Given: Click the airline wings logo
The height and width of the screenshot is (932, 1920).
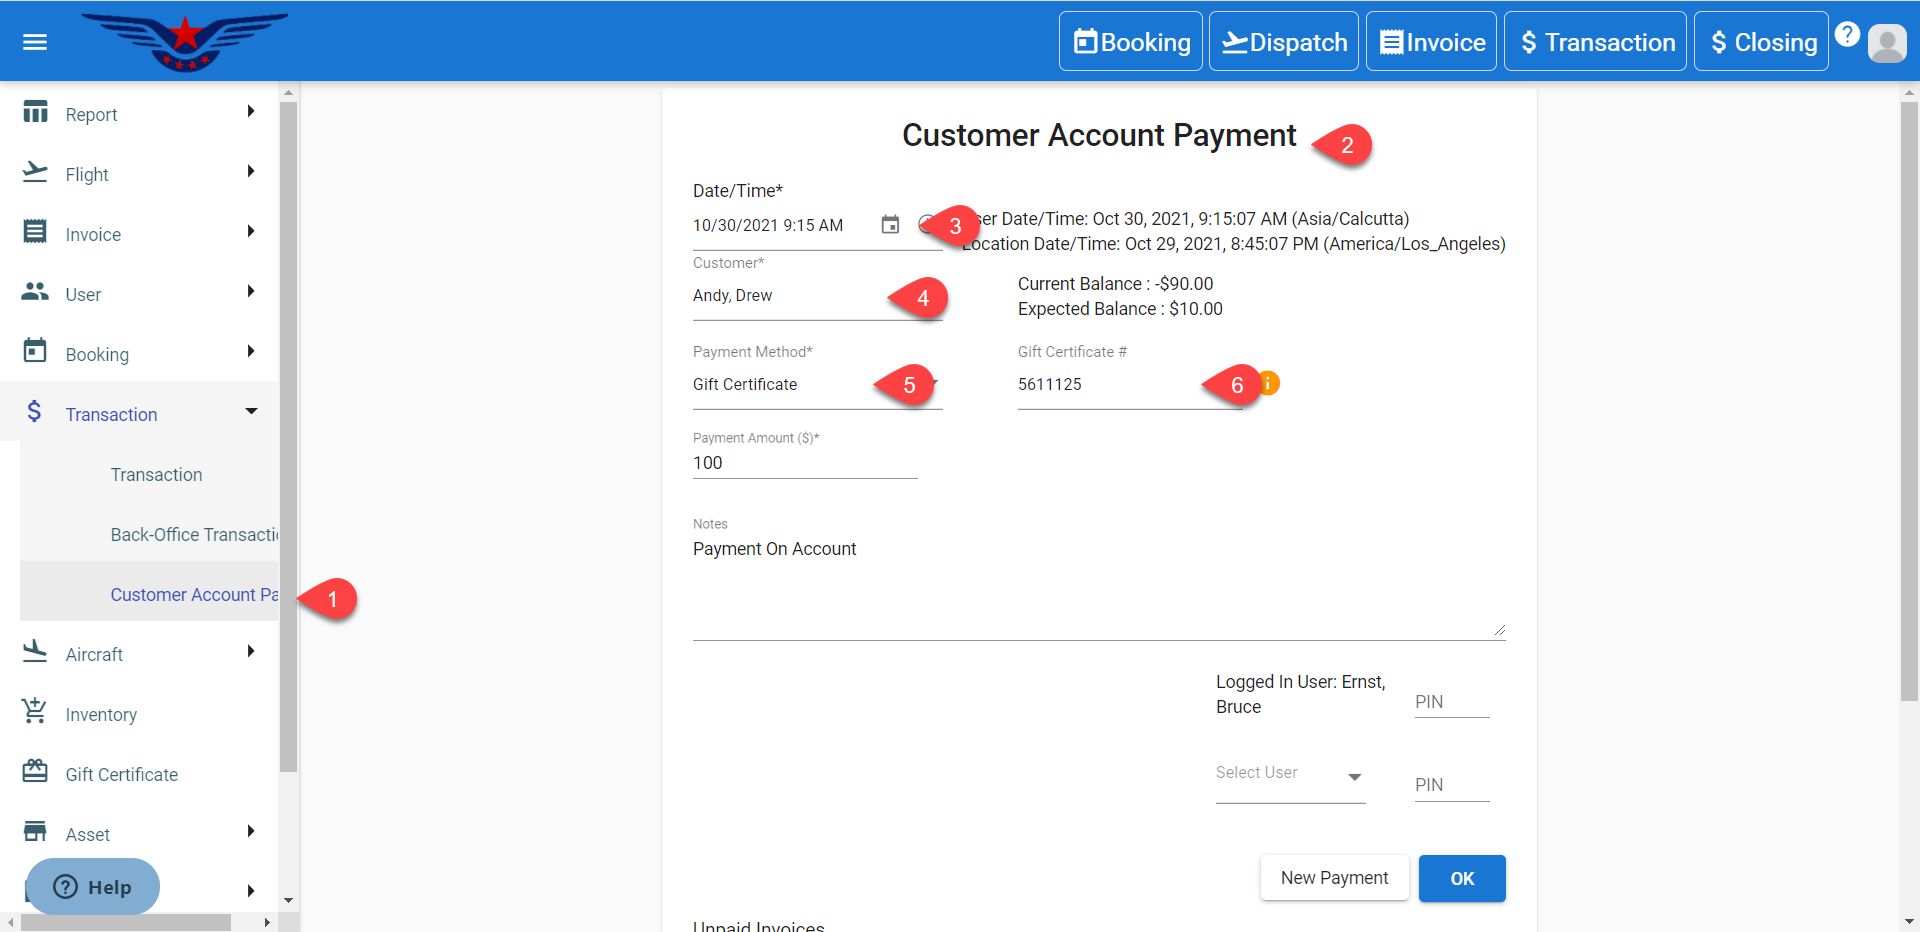Looking at the screenshot, I should [x=185, y=42].
